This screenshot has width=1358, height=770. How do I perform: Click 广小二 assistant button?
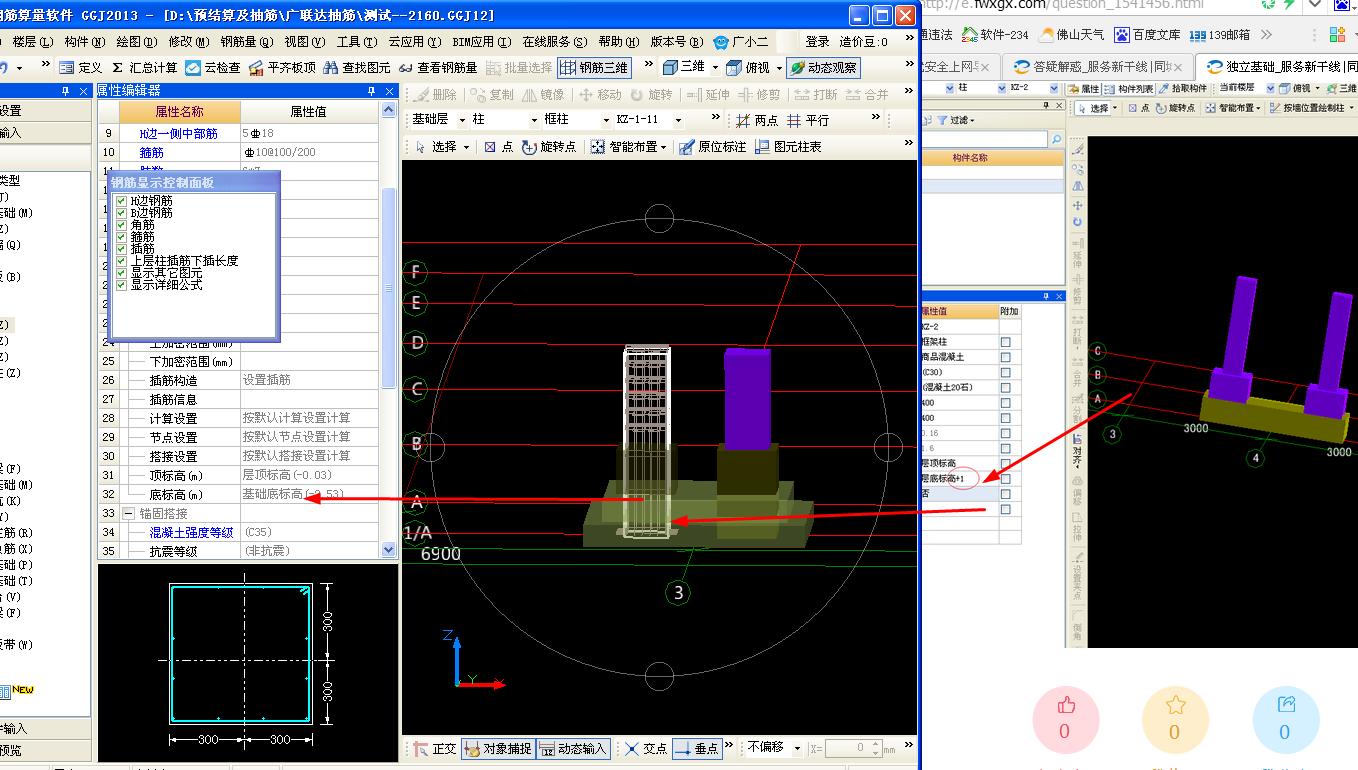741,42
